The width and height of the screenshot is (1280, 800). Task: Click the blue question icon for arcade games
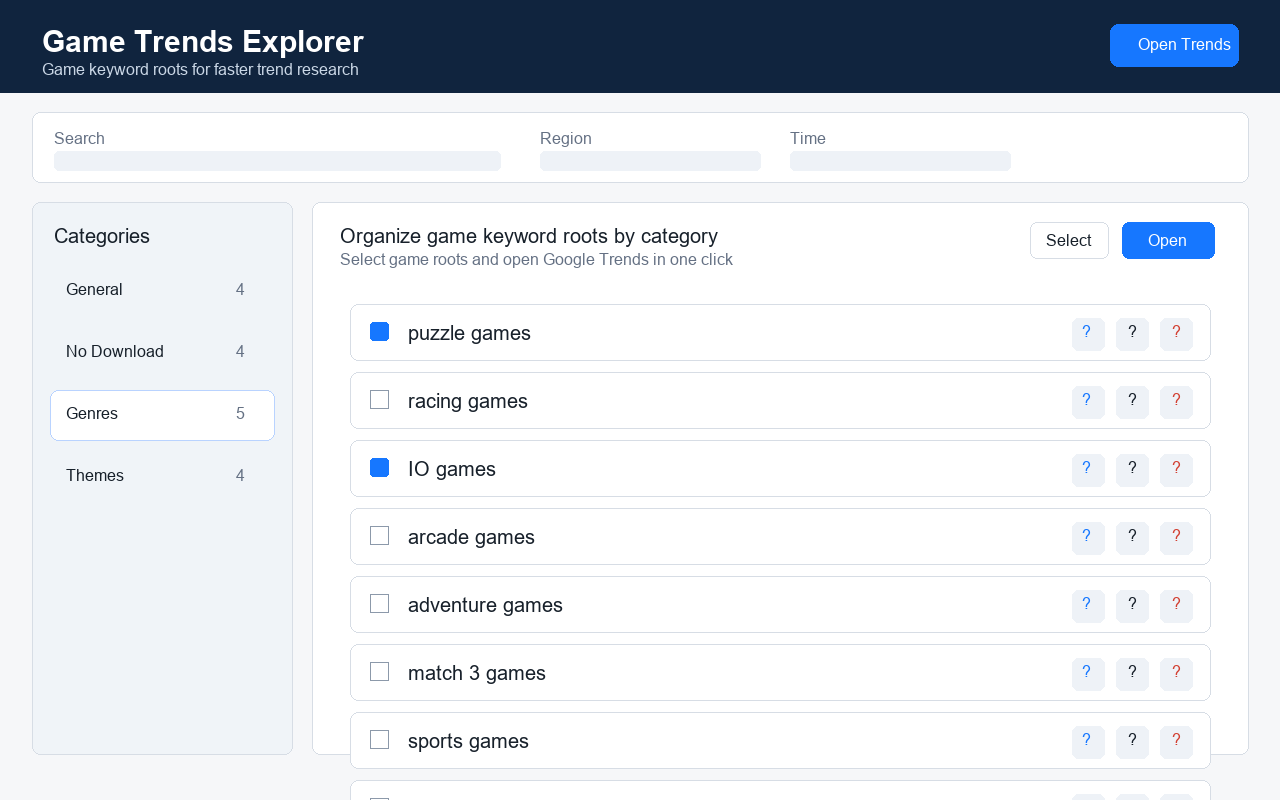coord(1088,538)
